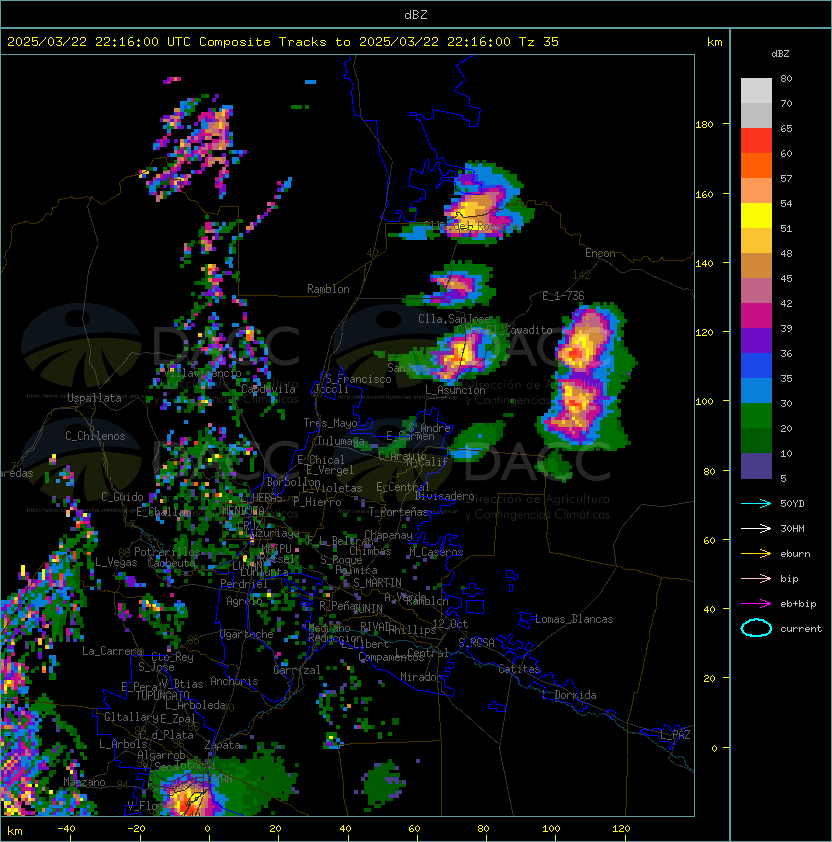Select the red 60–65 dBZ legend band
Viewport: 832px width, 842px height.
point(756,141)
